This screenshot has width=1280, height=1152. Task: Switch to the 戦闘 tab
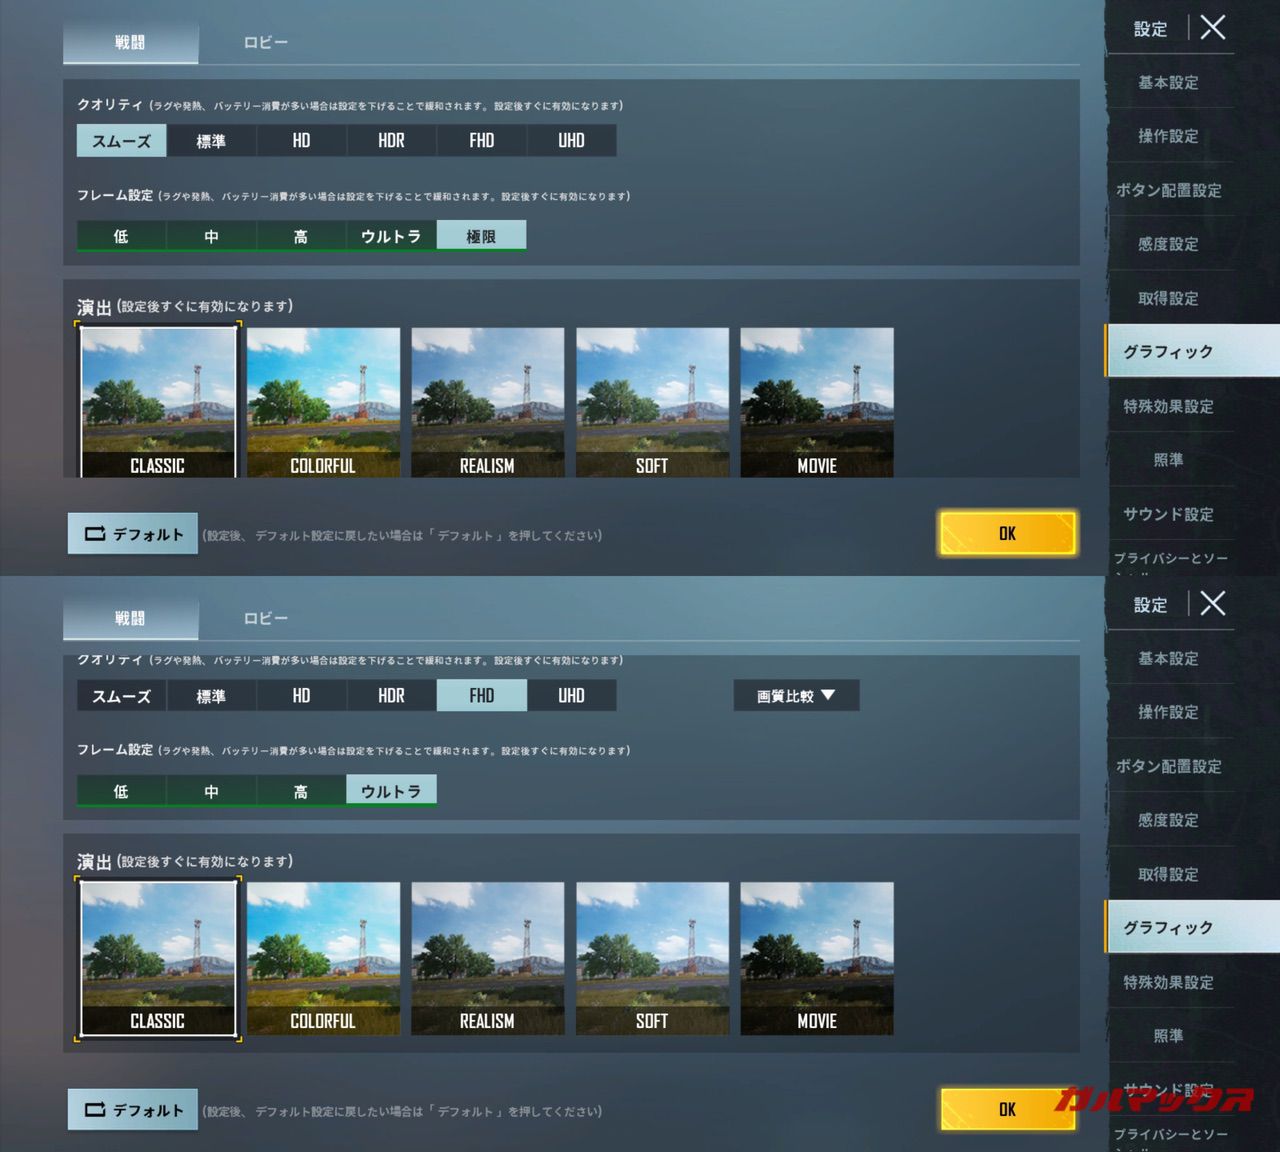pos(131,43)
